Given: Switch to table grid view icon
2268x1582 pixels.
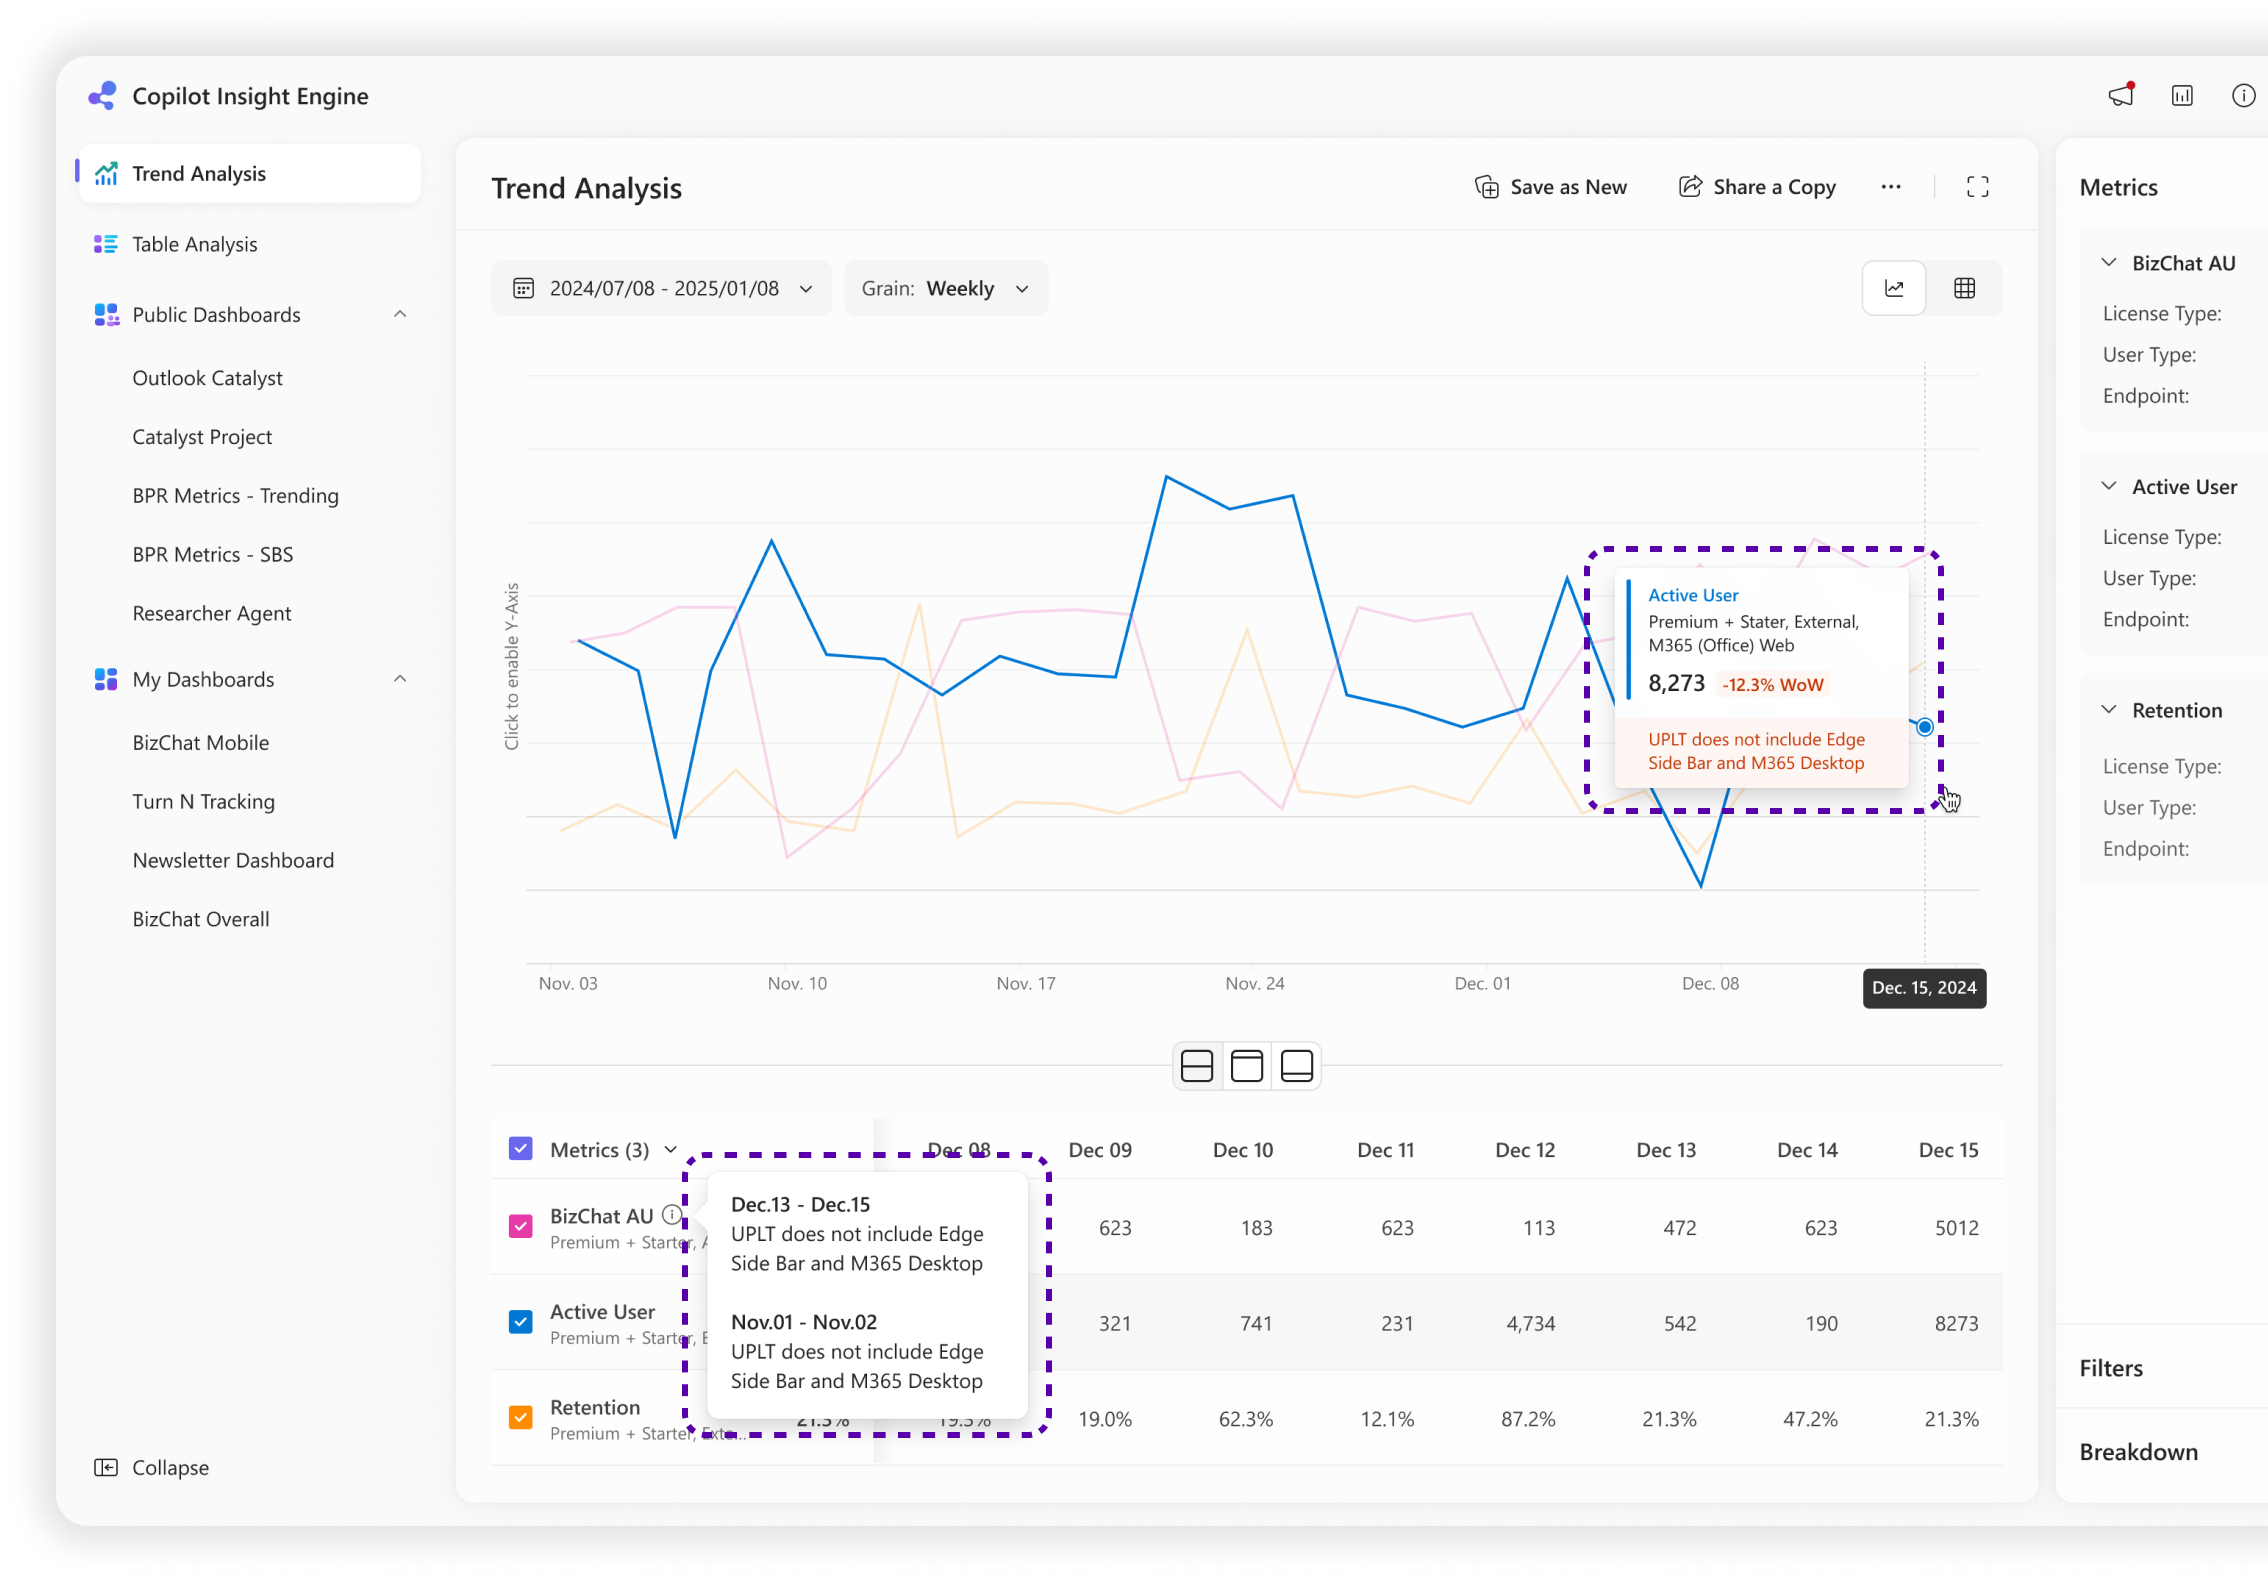Looking at the screenshot, I should tap(1964, 288).
